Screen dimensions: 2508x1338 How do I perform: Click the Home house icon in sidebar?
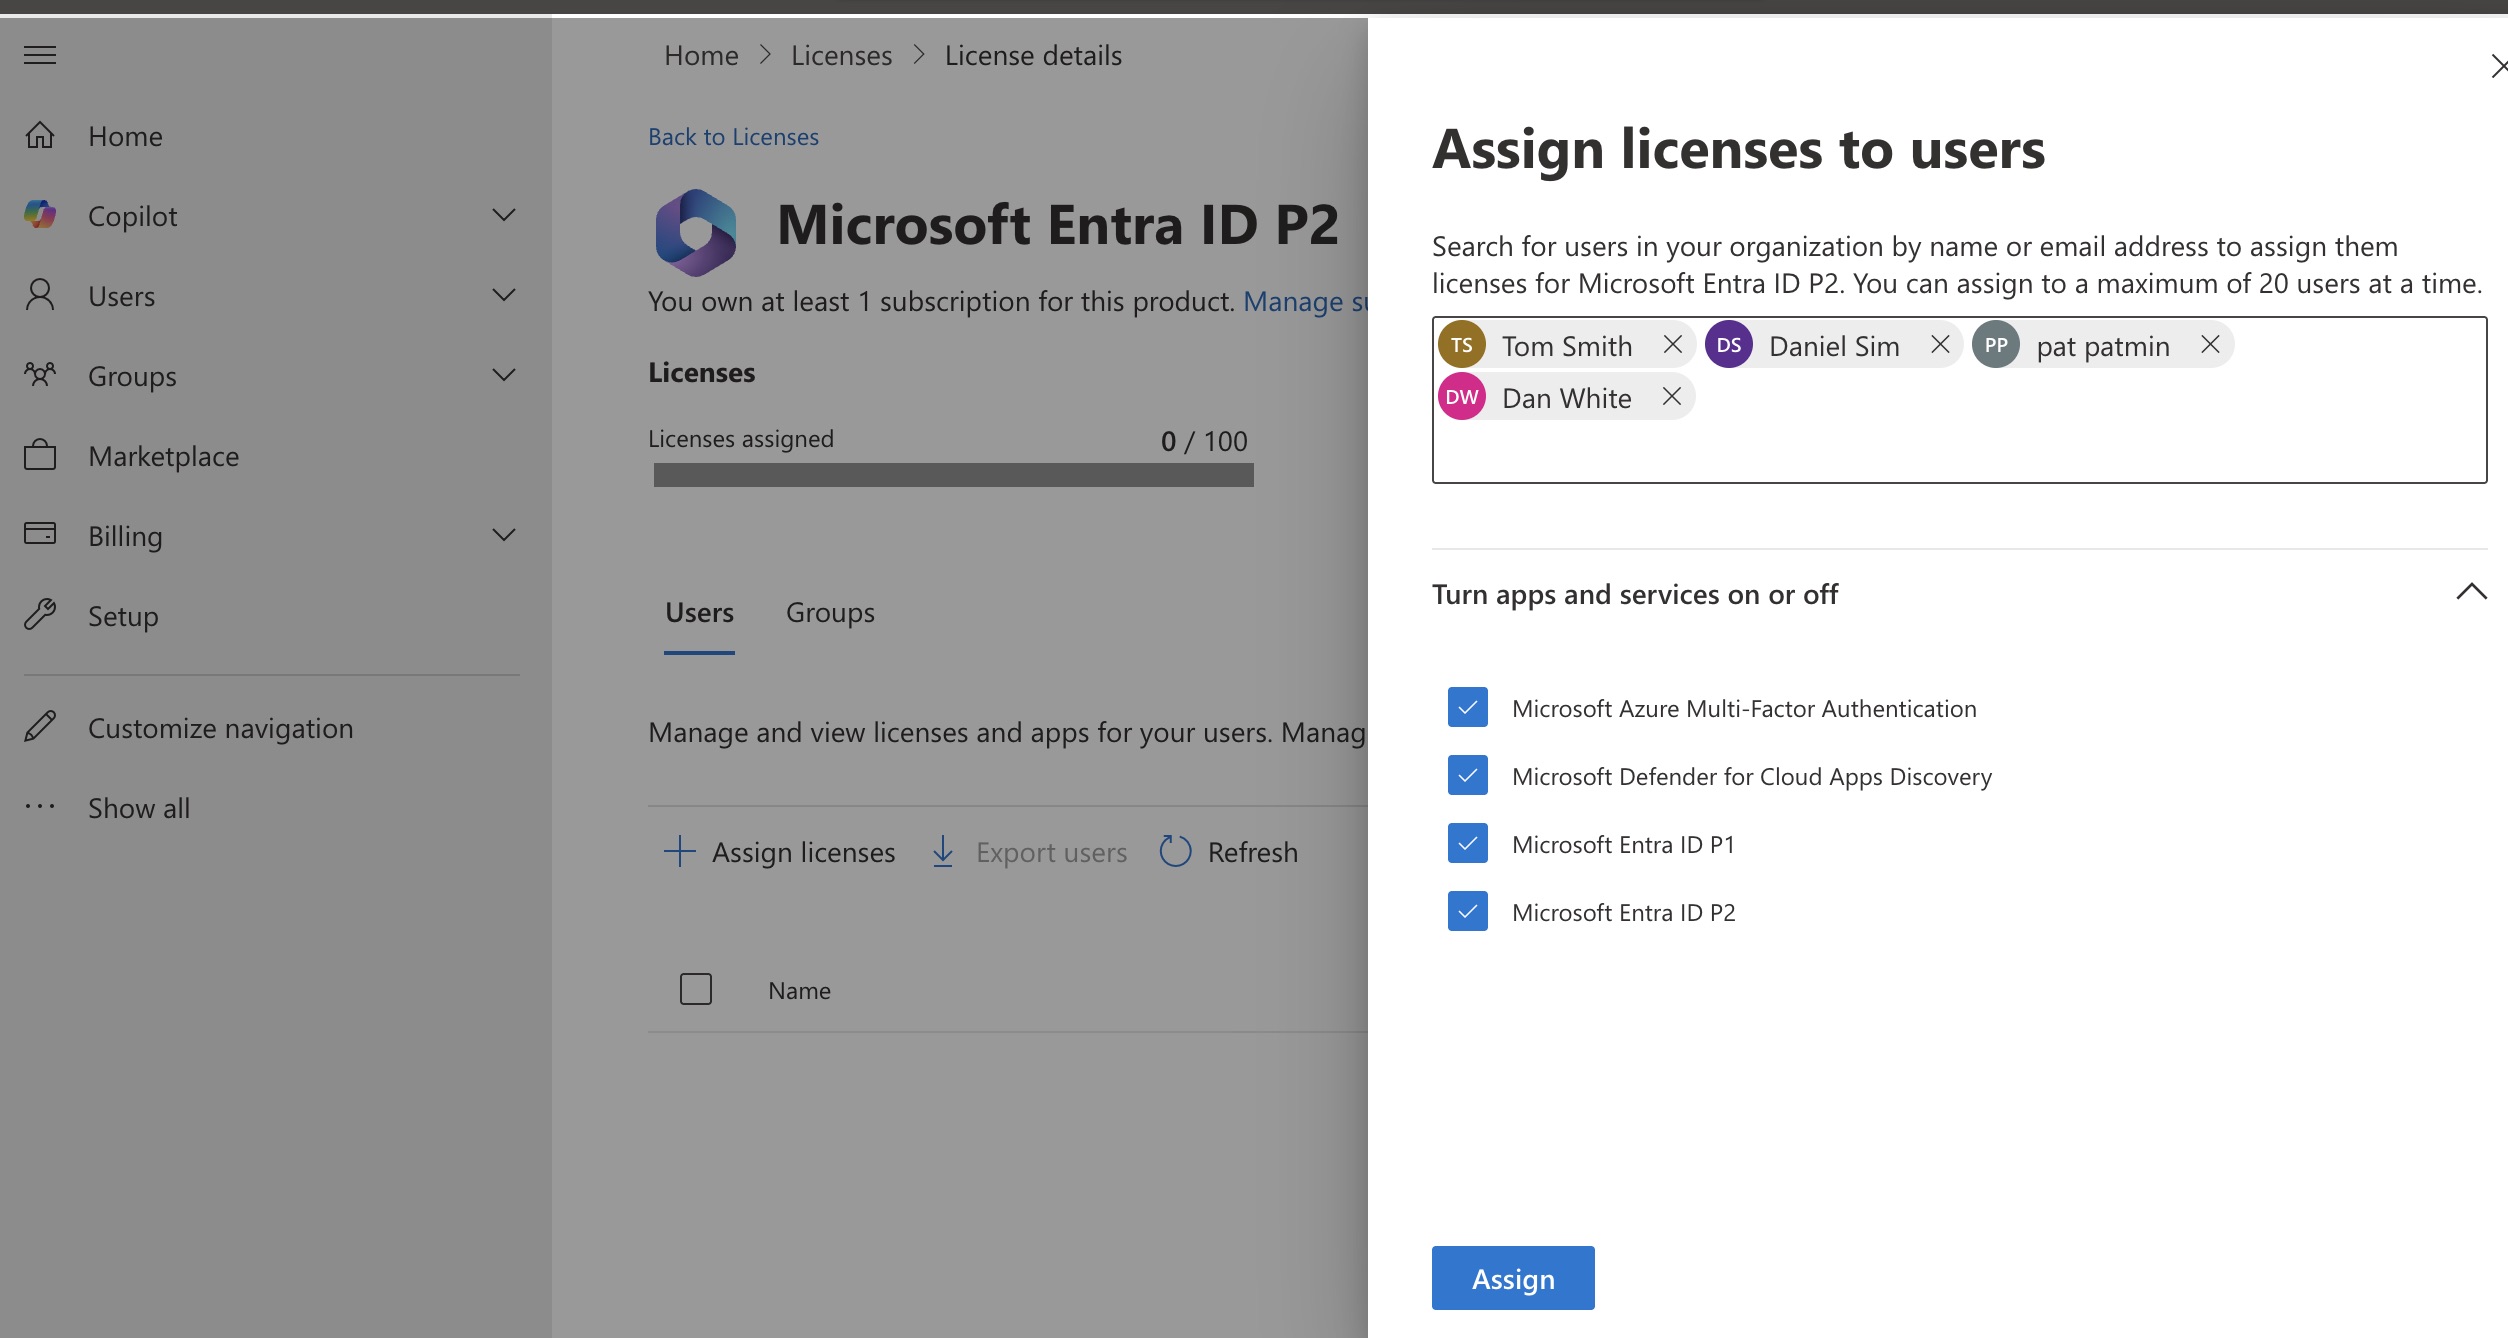(x=40, y=135)
